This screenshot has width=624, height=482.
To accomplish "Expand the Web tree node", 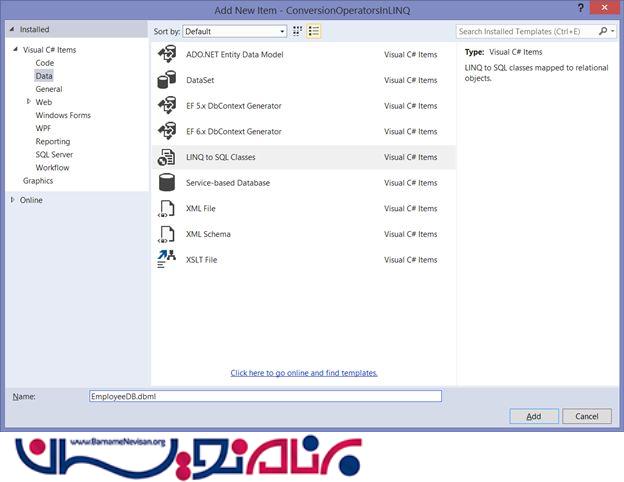I will (x=29, y=102).
